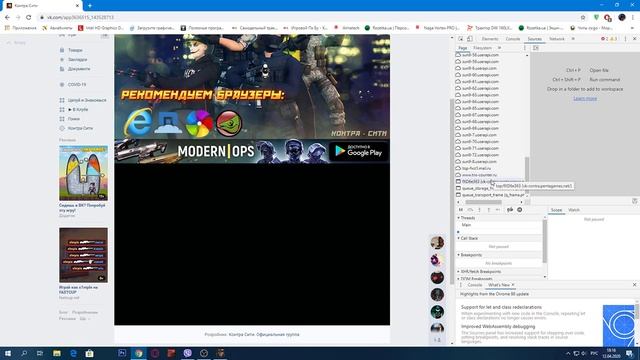Viewport: 640px width, 360px height.
Task: Open taskbar search magnifier
Action: 24,353
